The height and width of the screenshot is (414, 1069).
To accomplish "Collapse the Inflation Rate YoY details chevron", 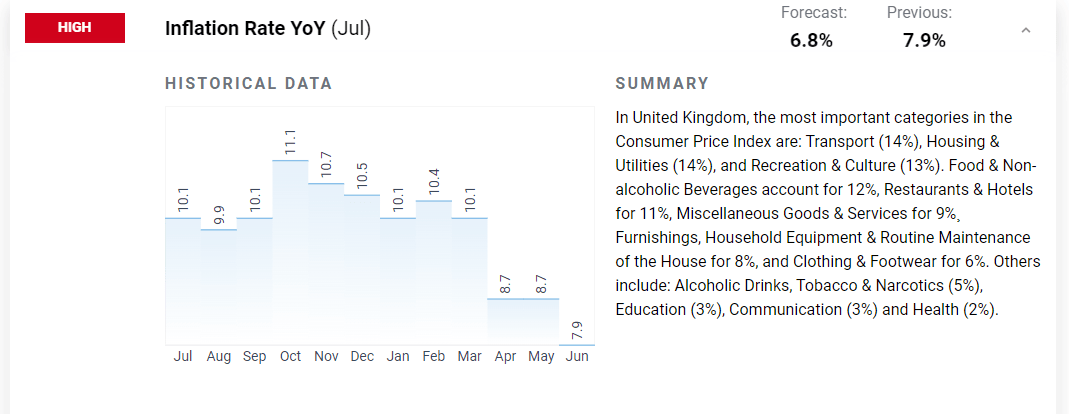I will [x=1025, y=30].
